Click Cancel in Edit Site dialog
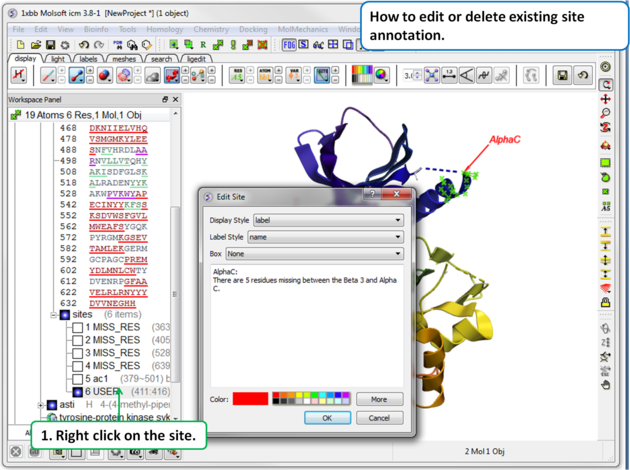 tap(379, 418)
